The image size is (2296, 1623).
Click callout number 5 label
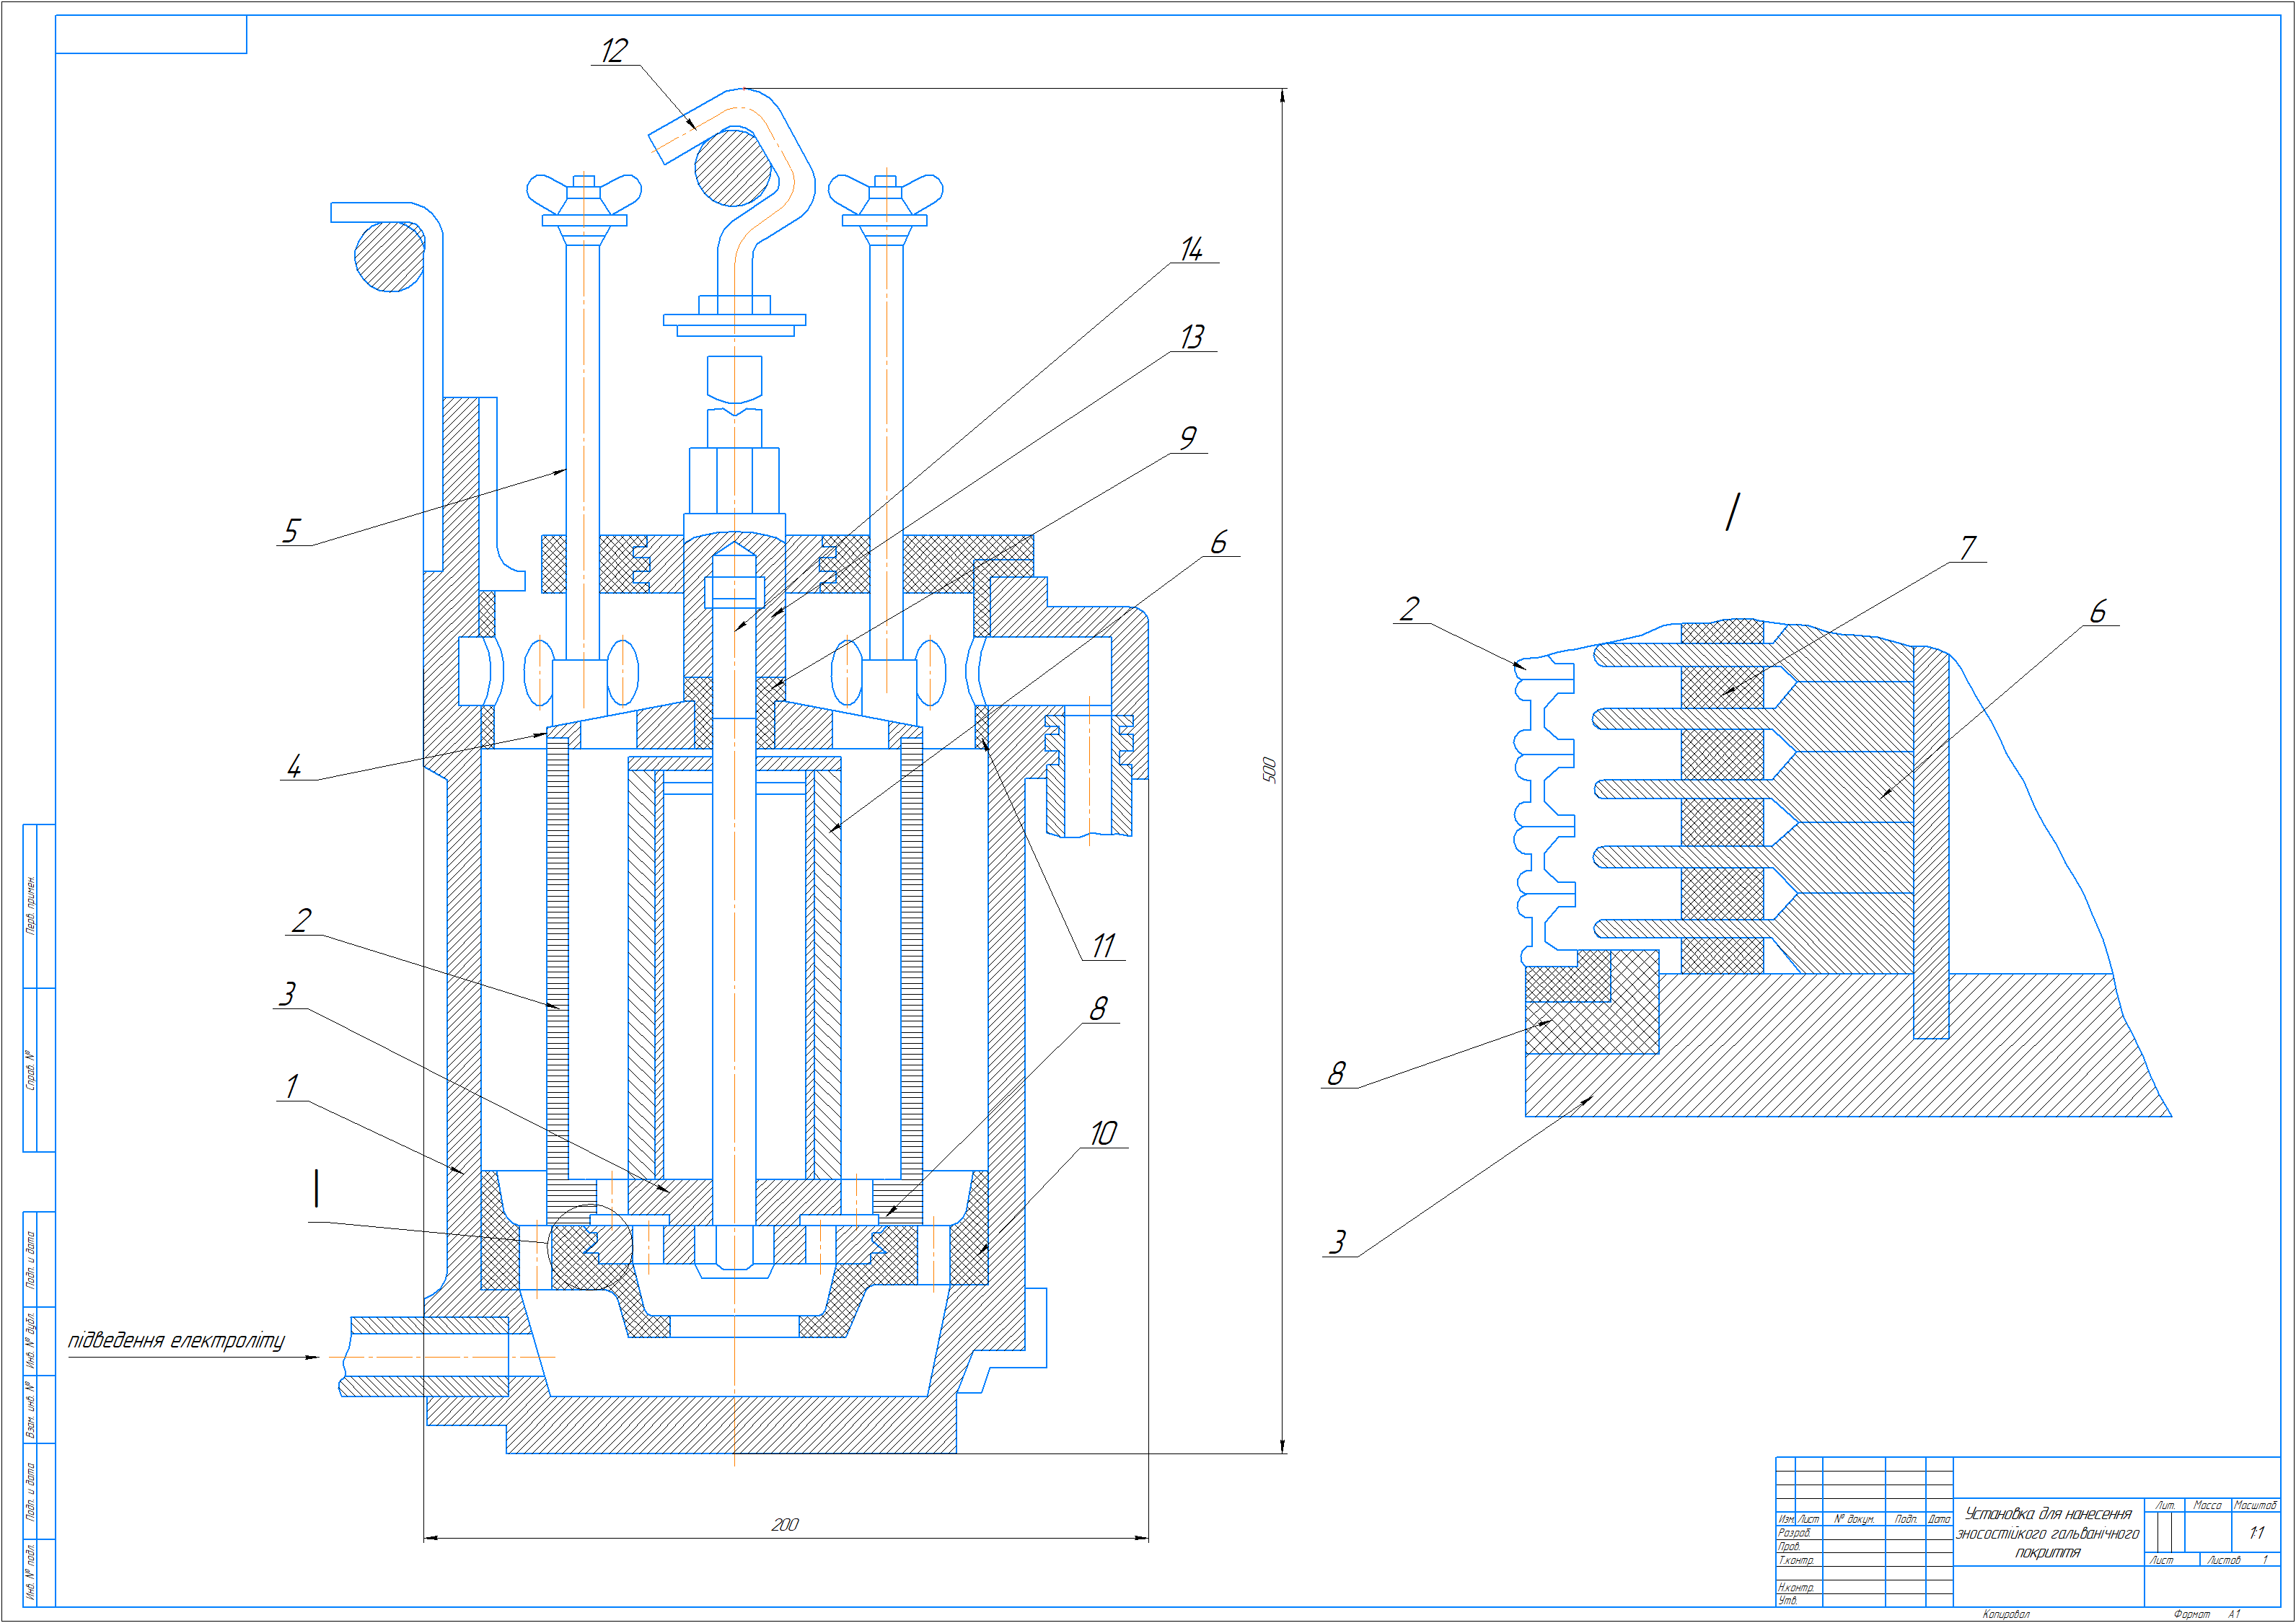pos(291,530)
